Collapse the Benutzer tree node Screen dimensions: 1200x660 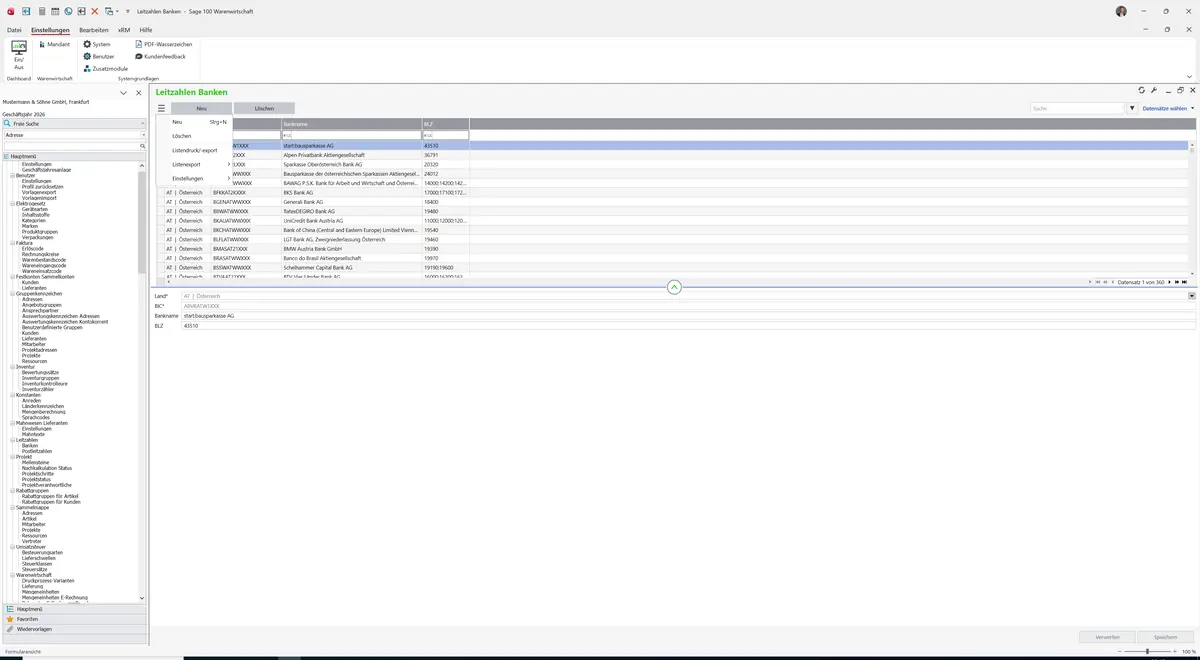(x=12, y=175)
